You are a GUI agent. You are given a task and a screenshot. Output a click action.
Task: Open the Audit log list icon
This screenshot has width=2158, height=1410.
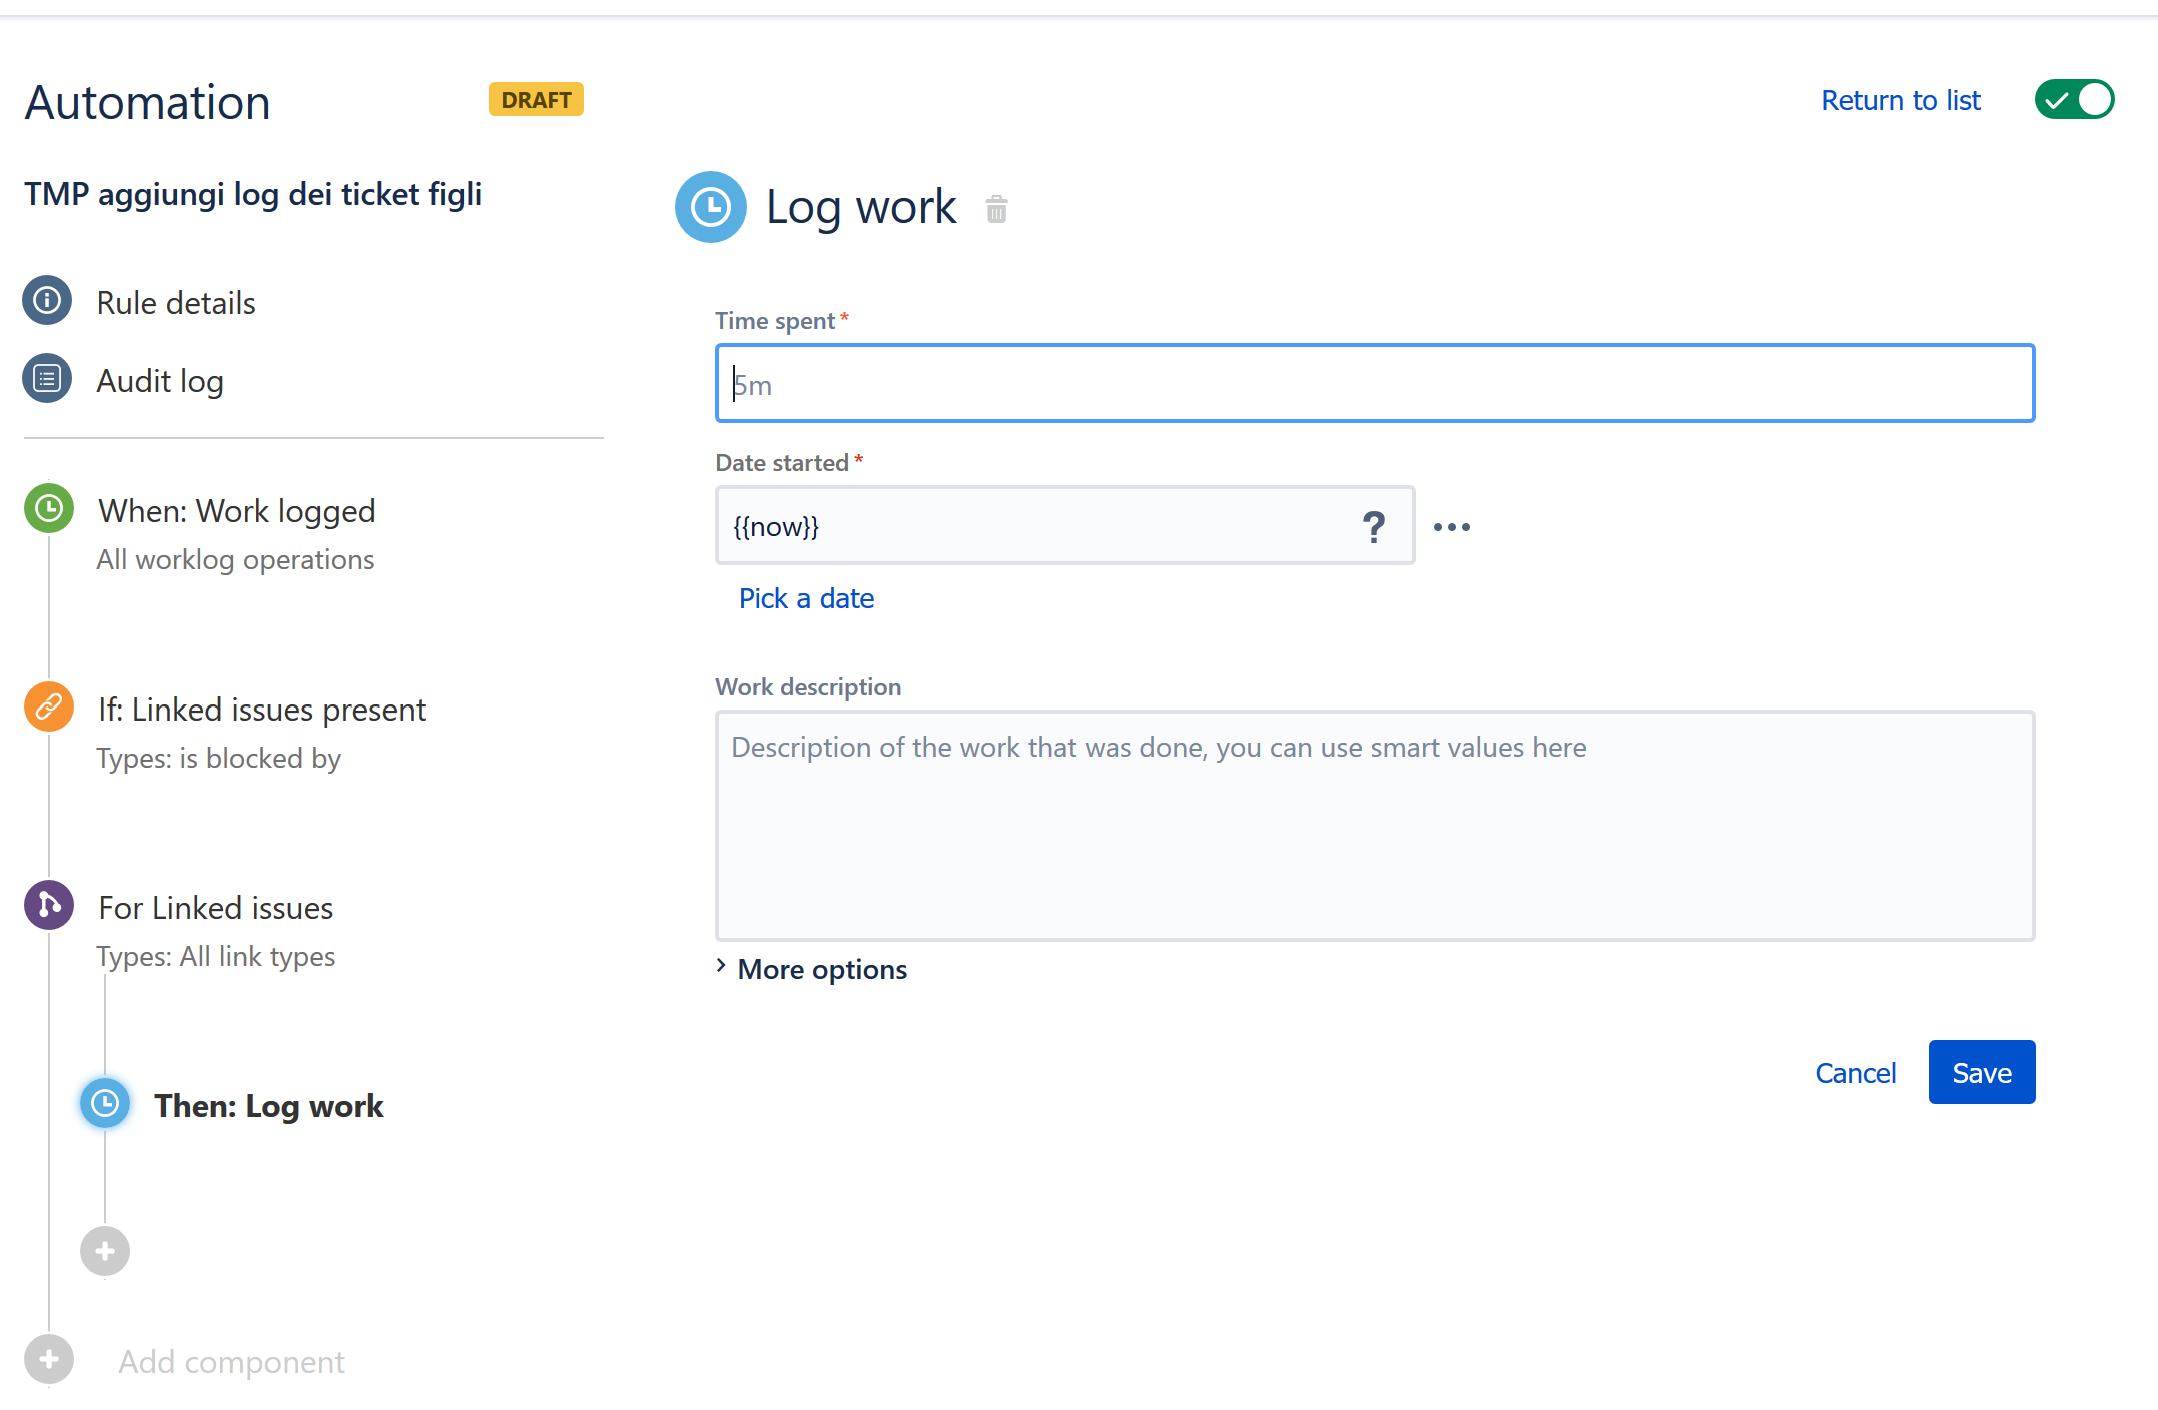point(47,379)
